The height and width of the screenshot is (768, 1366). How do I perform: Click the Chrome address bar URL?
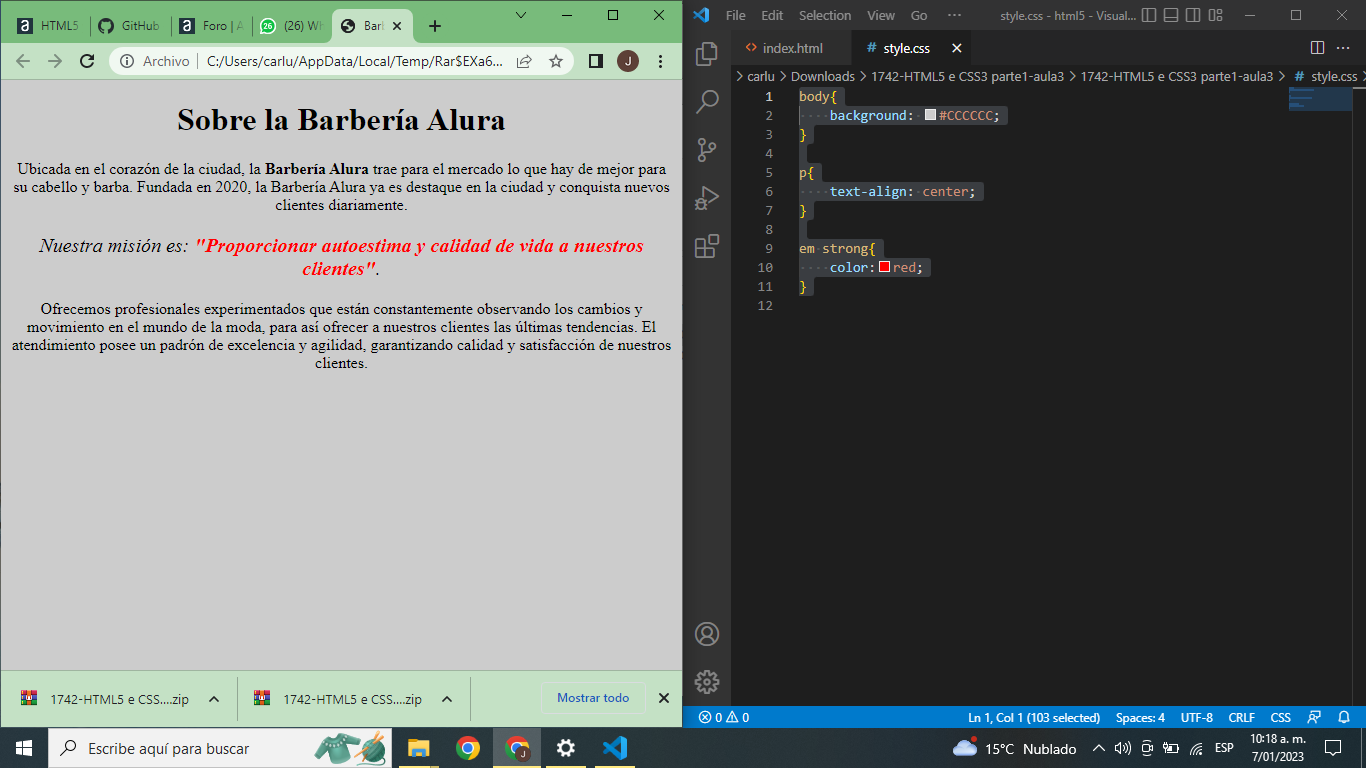tap(355, 61)
